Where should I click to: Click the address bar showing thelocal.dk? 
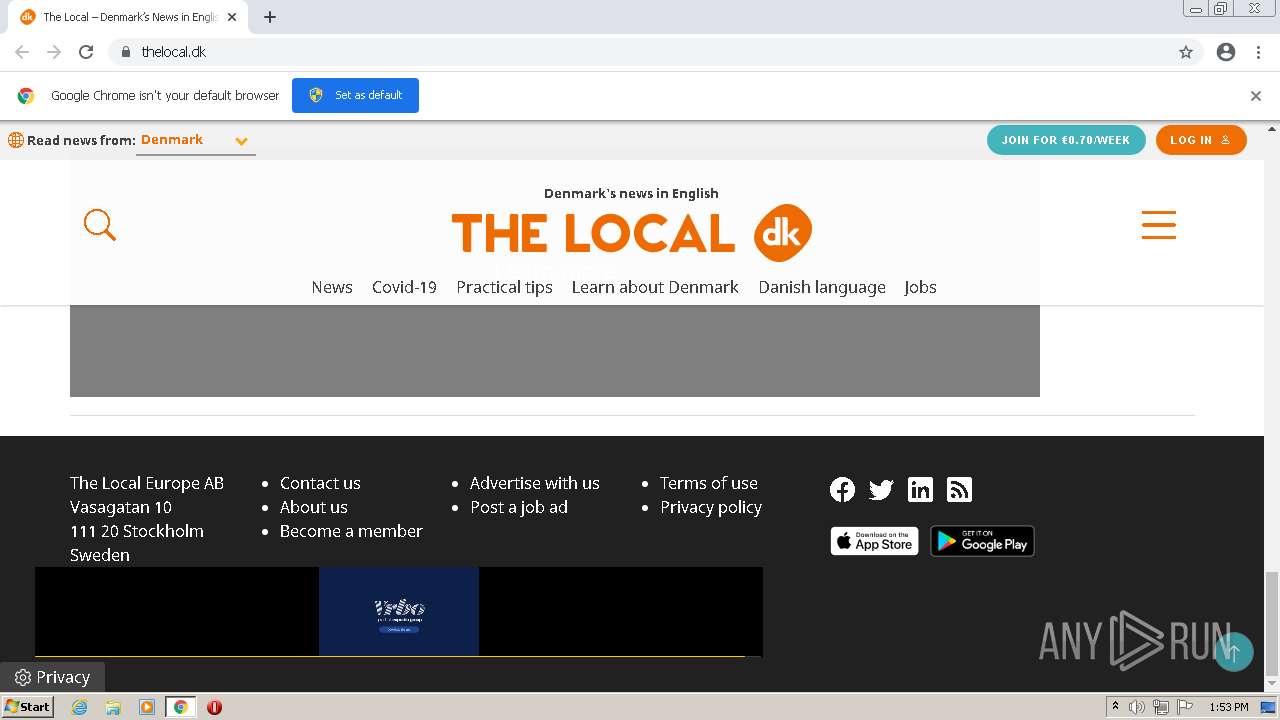[x=640, y=52]
